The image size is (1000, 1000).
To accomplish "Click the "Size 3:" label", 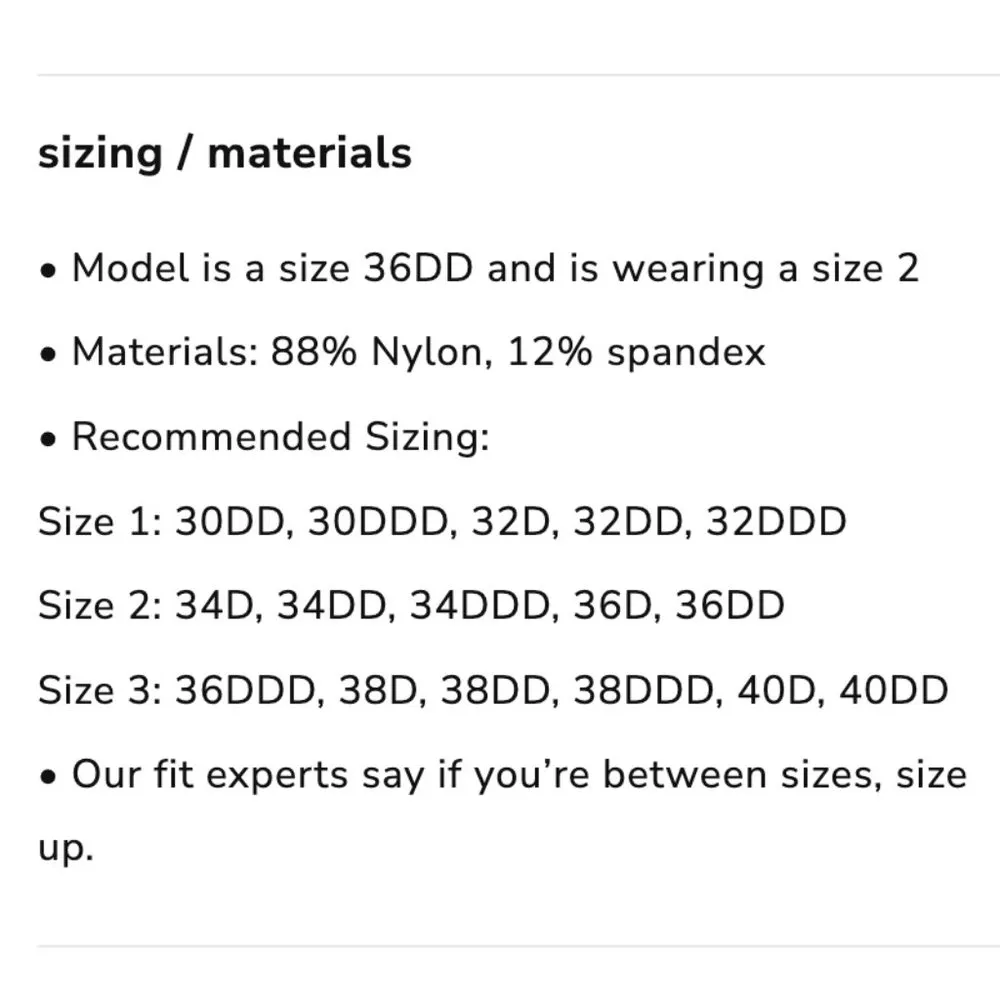I will [x=99, y=690].
